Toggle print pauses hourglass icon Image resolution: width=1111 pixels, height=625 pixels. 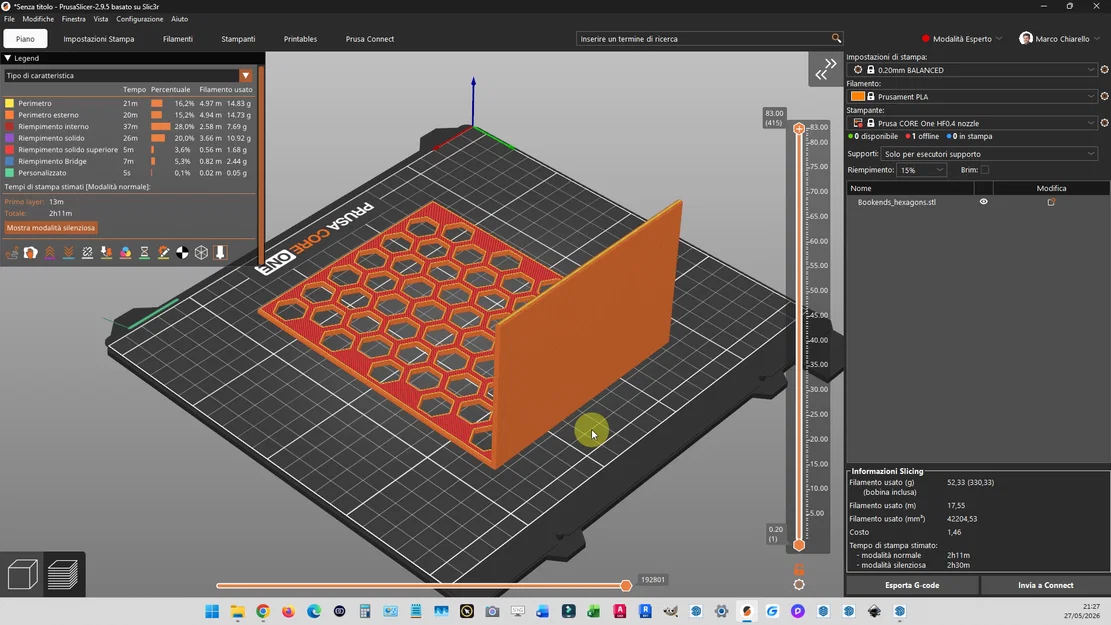(145, 252)
